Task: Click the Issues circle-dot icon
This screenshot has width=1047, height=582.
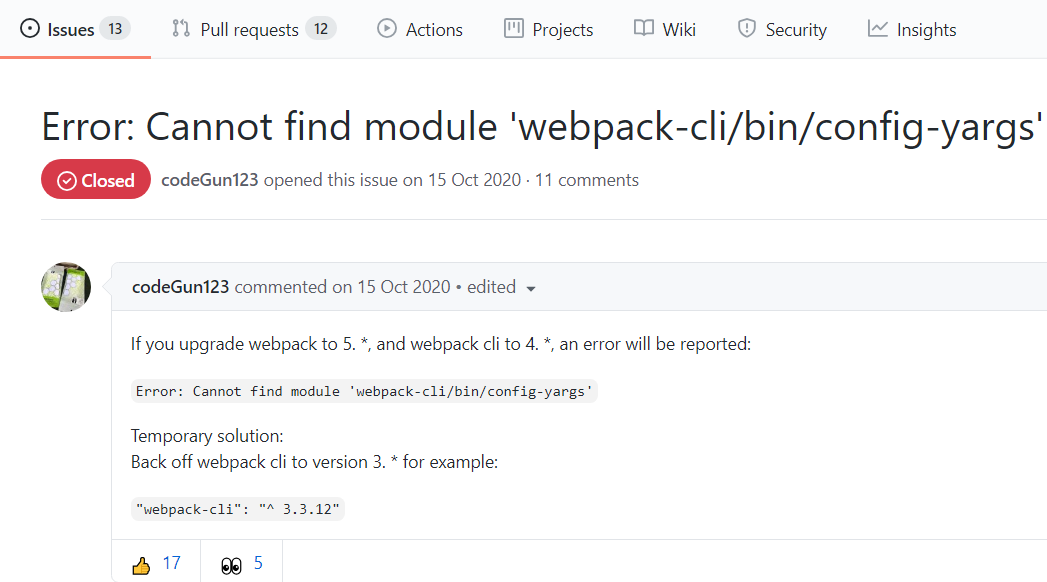Action: pos(30,29)
